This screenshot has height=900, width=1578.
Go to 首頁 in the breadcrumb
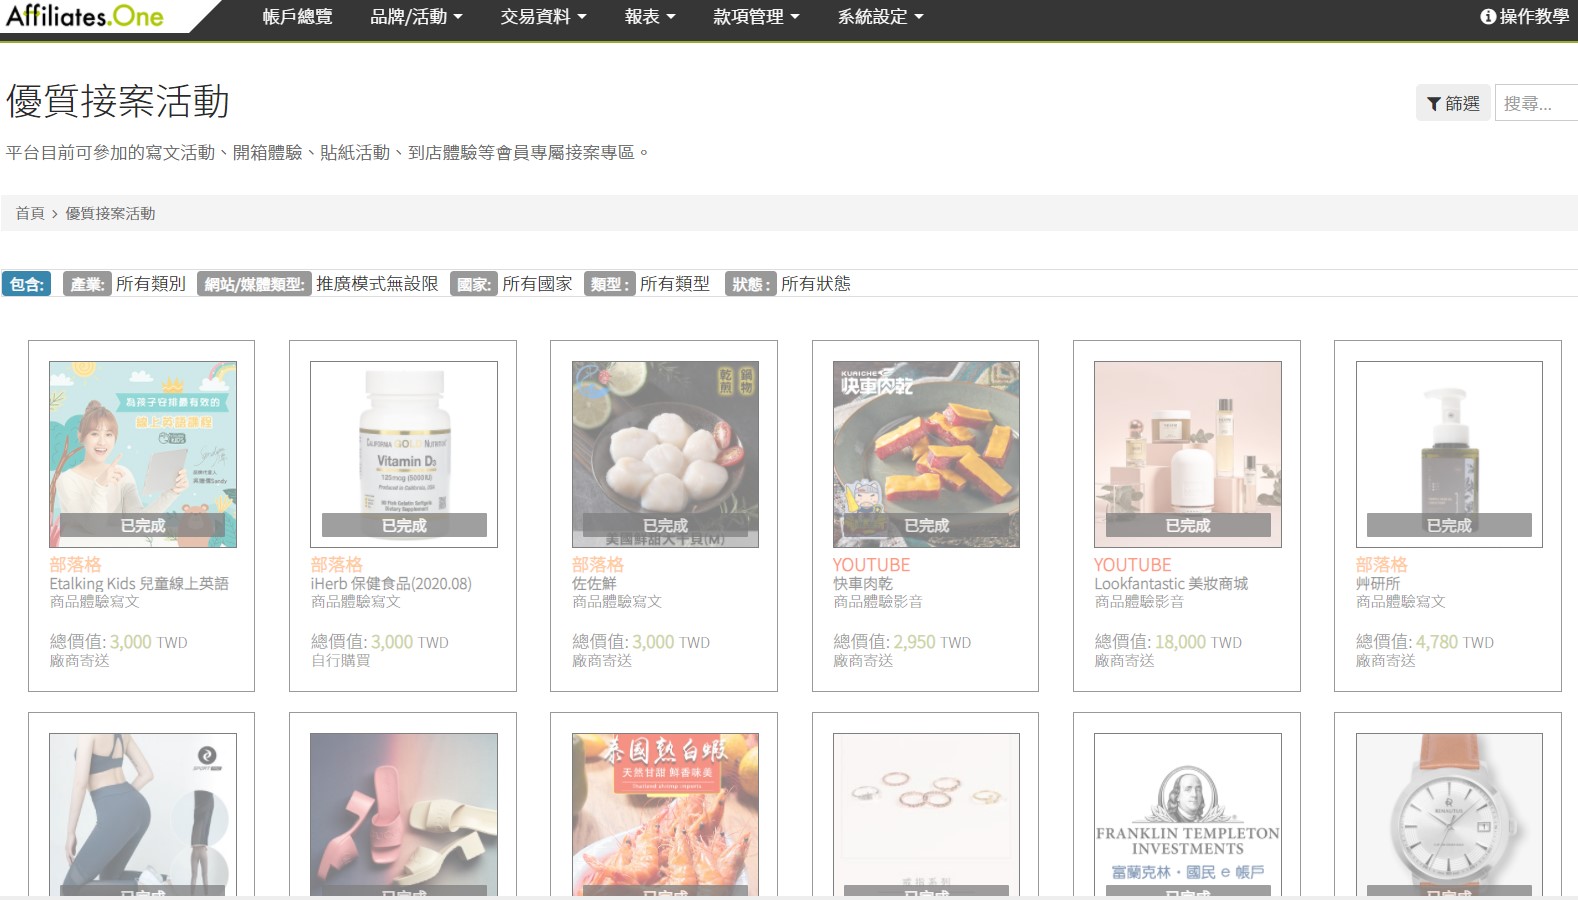point(29,213)
